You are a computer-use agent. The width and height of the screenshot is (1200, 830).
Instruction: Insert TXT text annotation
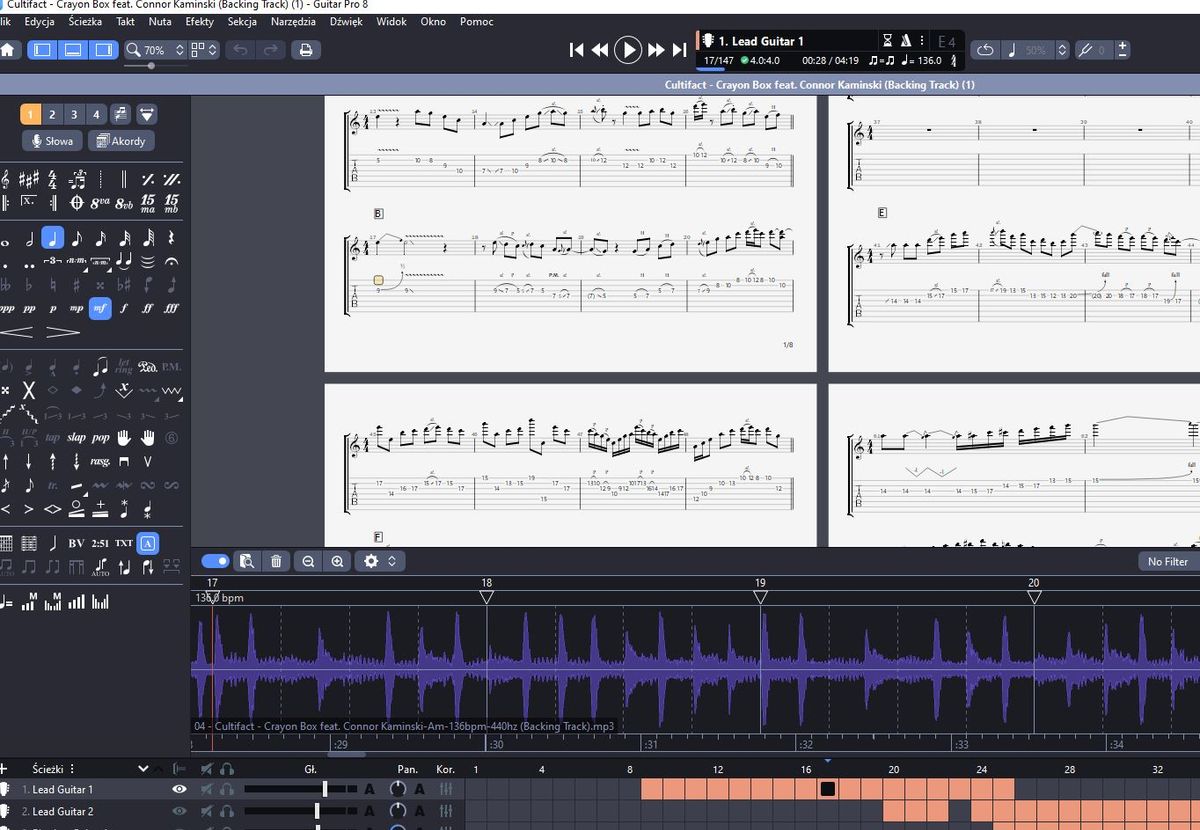[124, 543]
